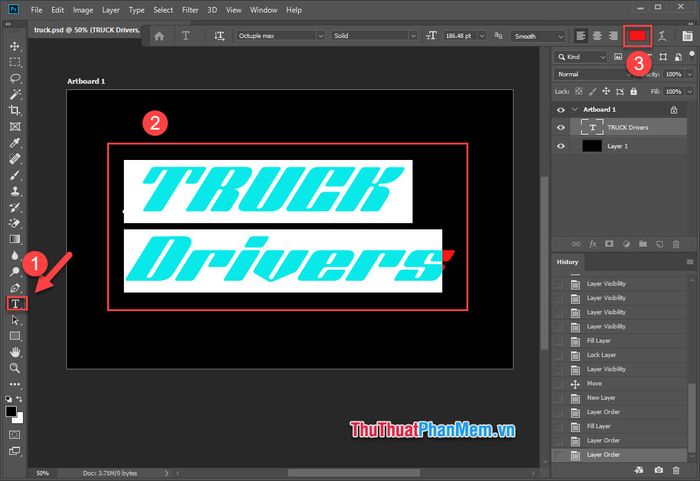Create warped text icon in options bar
700x481 pixels.
662,36
